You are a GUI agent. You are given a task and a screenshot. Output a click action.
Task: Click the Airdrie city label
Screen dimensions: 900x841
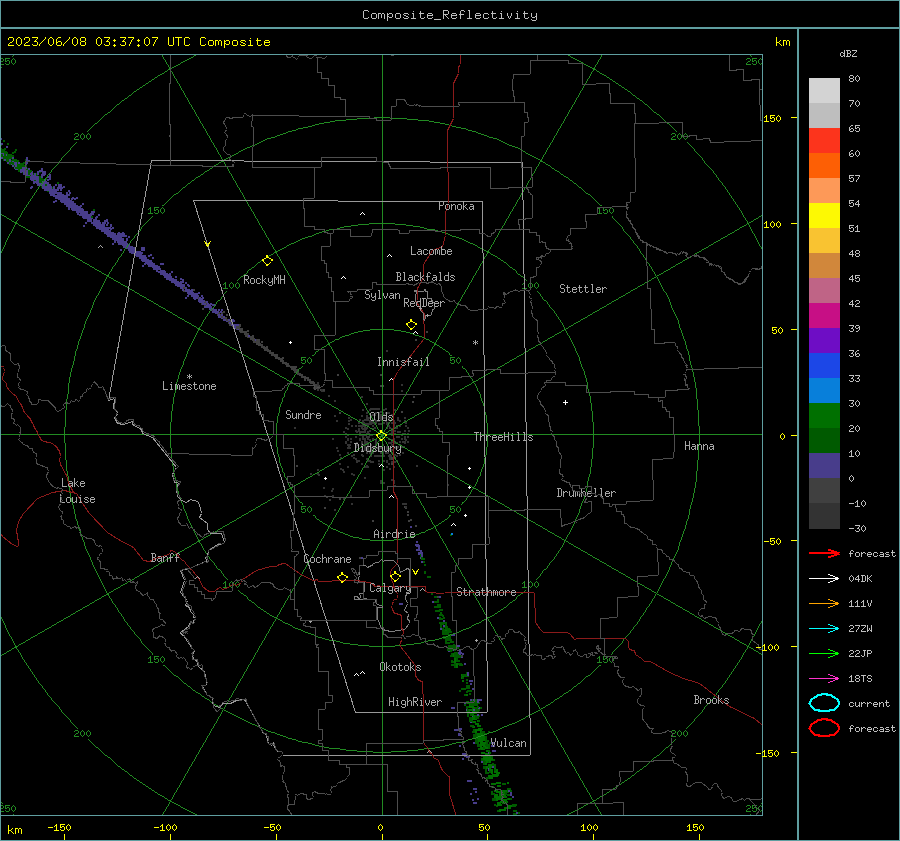(x=394, y=534)
